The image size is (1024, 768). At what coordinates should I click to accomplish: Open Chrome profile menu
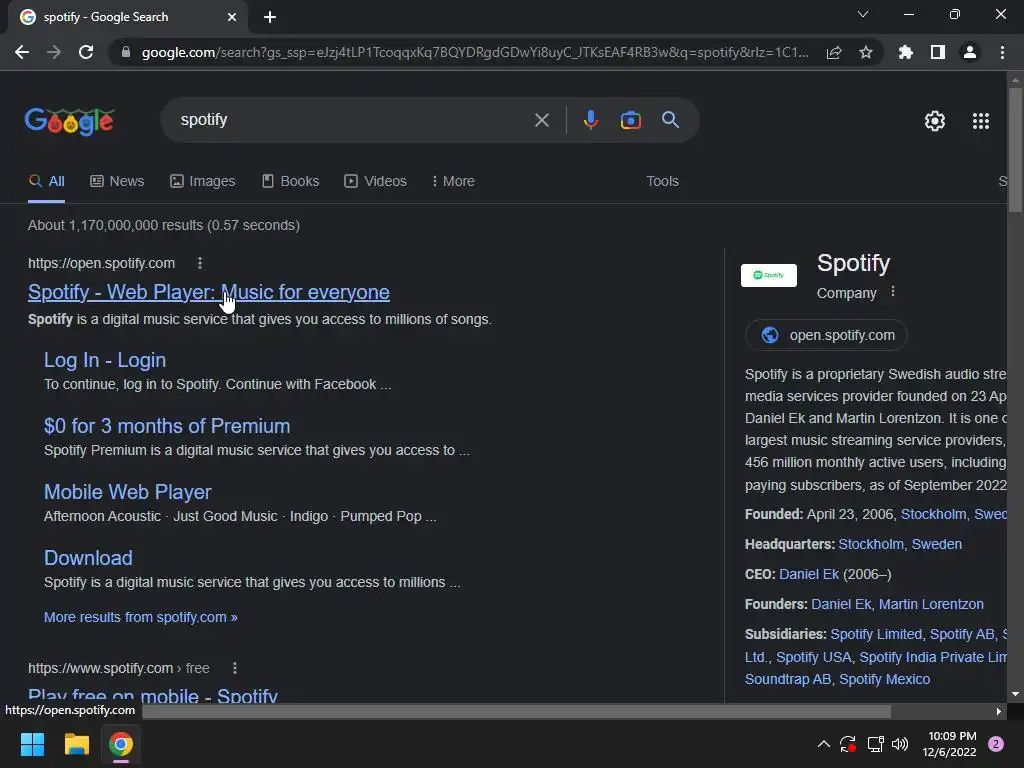pos(970,52)
